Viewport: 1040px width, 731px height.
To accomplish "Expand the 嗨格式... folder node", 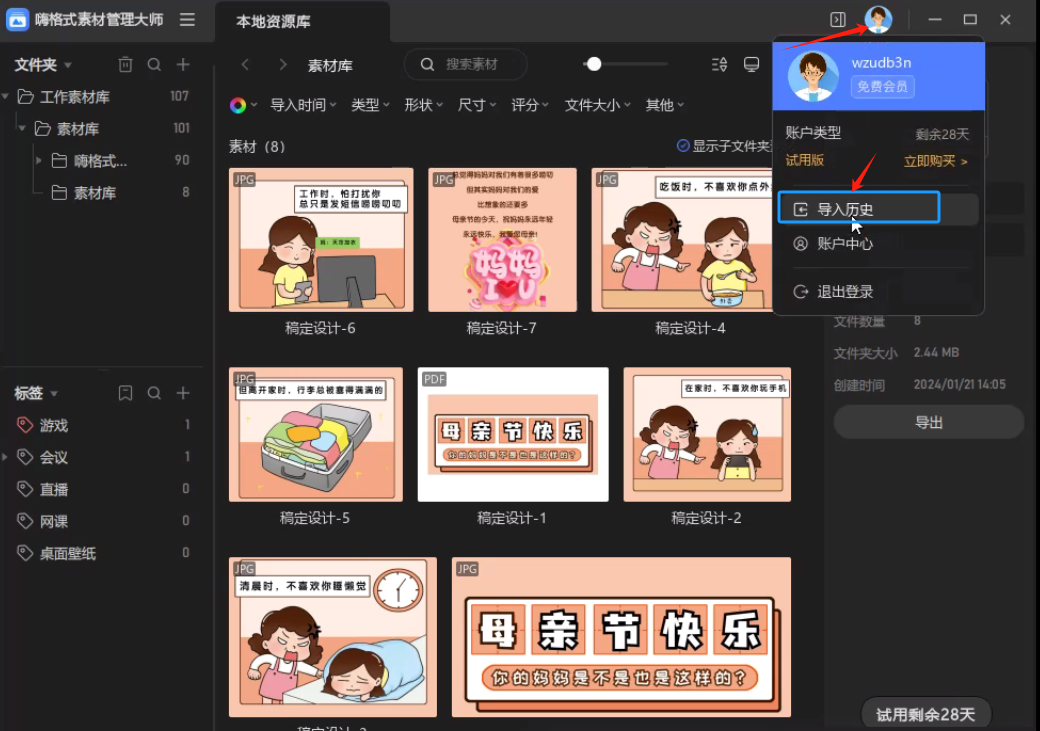I will click(38, 161).
